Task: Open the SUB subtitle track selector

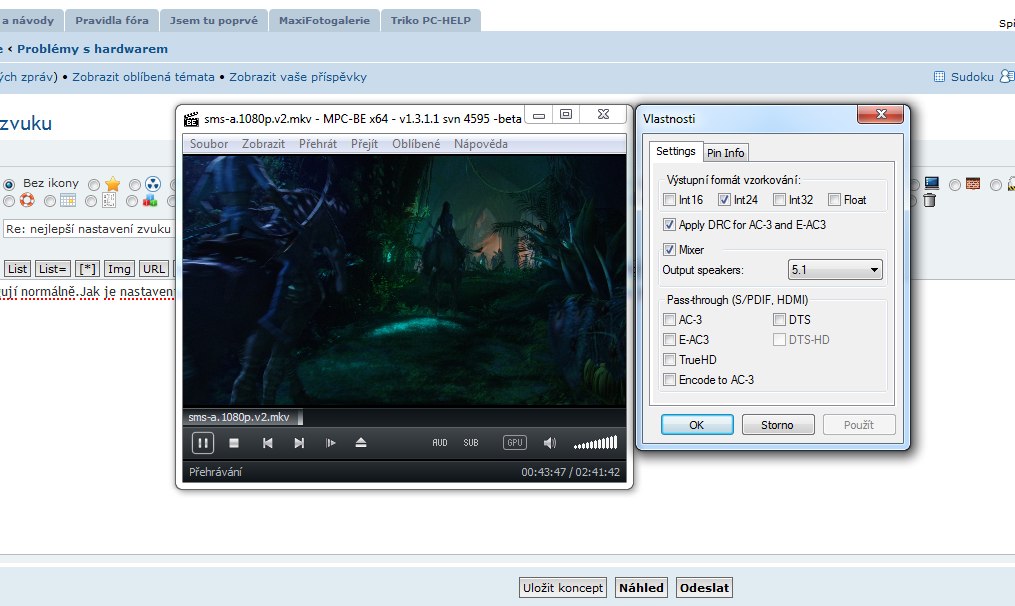Action: click(x=471, y=443)
